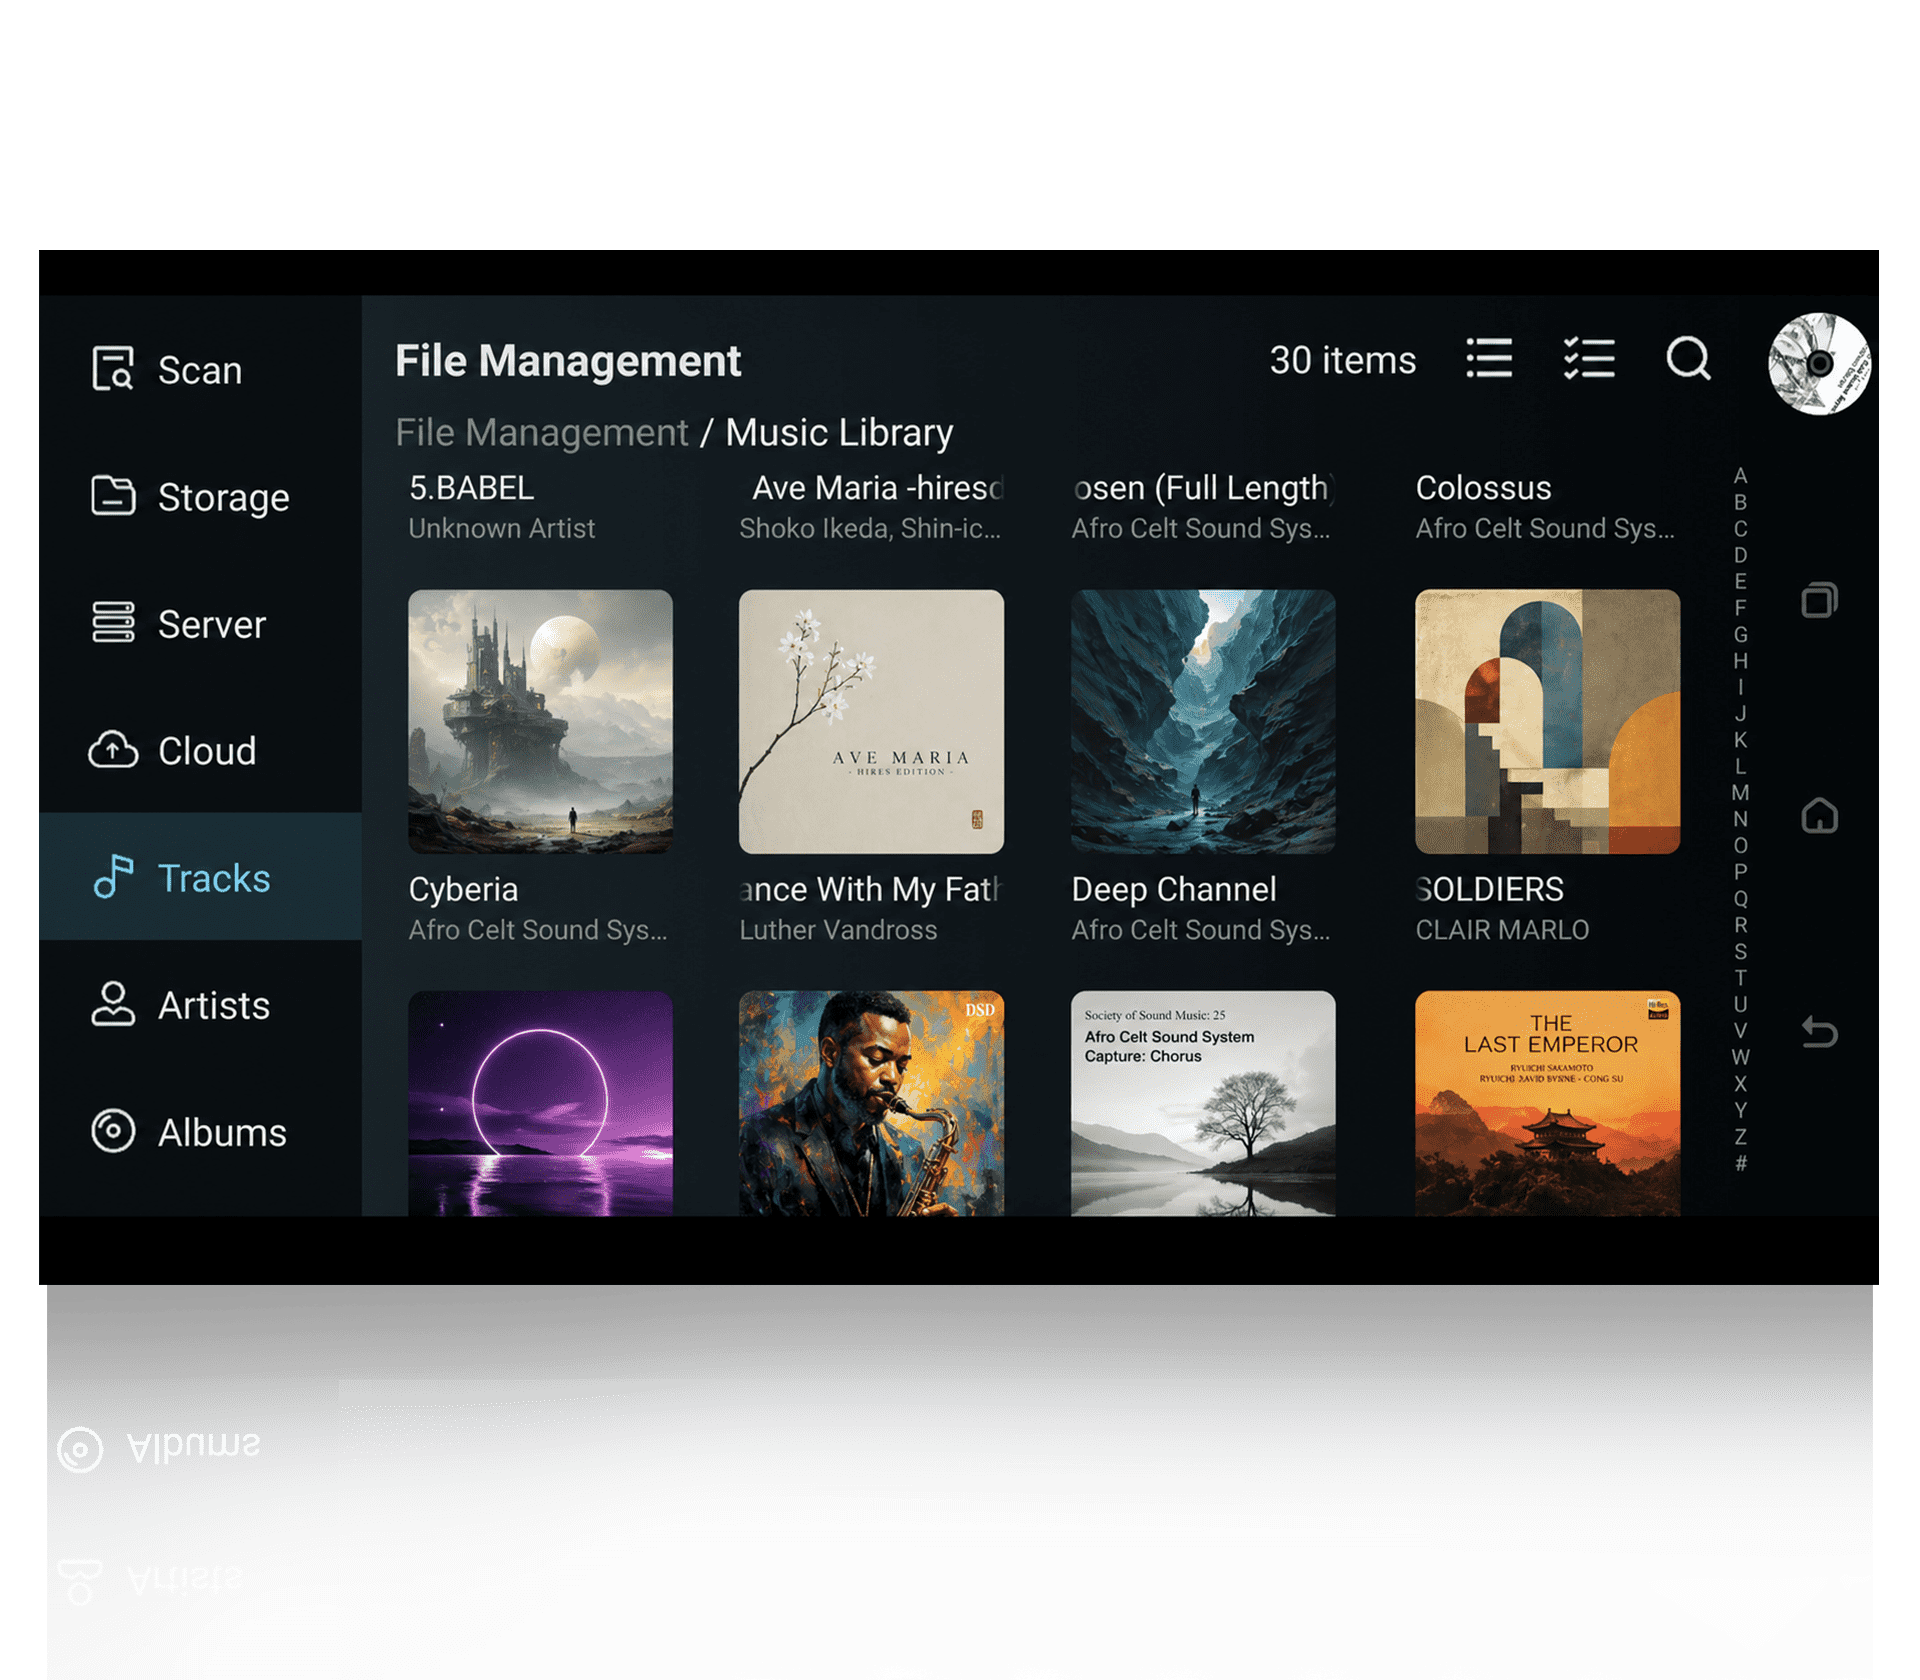
Task: Go to Cloud menu label
Action: [207, 751]
